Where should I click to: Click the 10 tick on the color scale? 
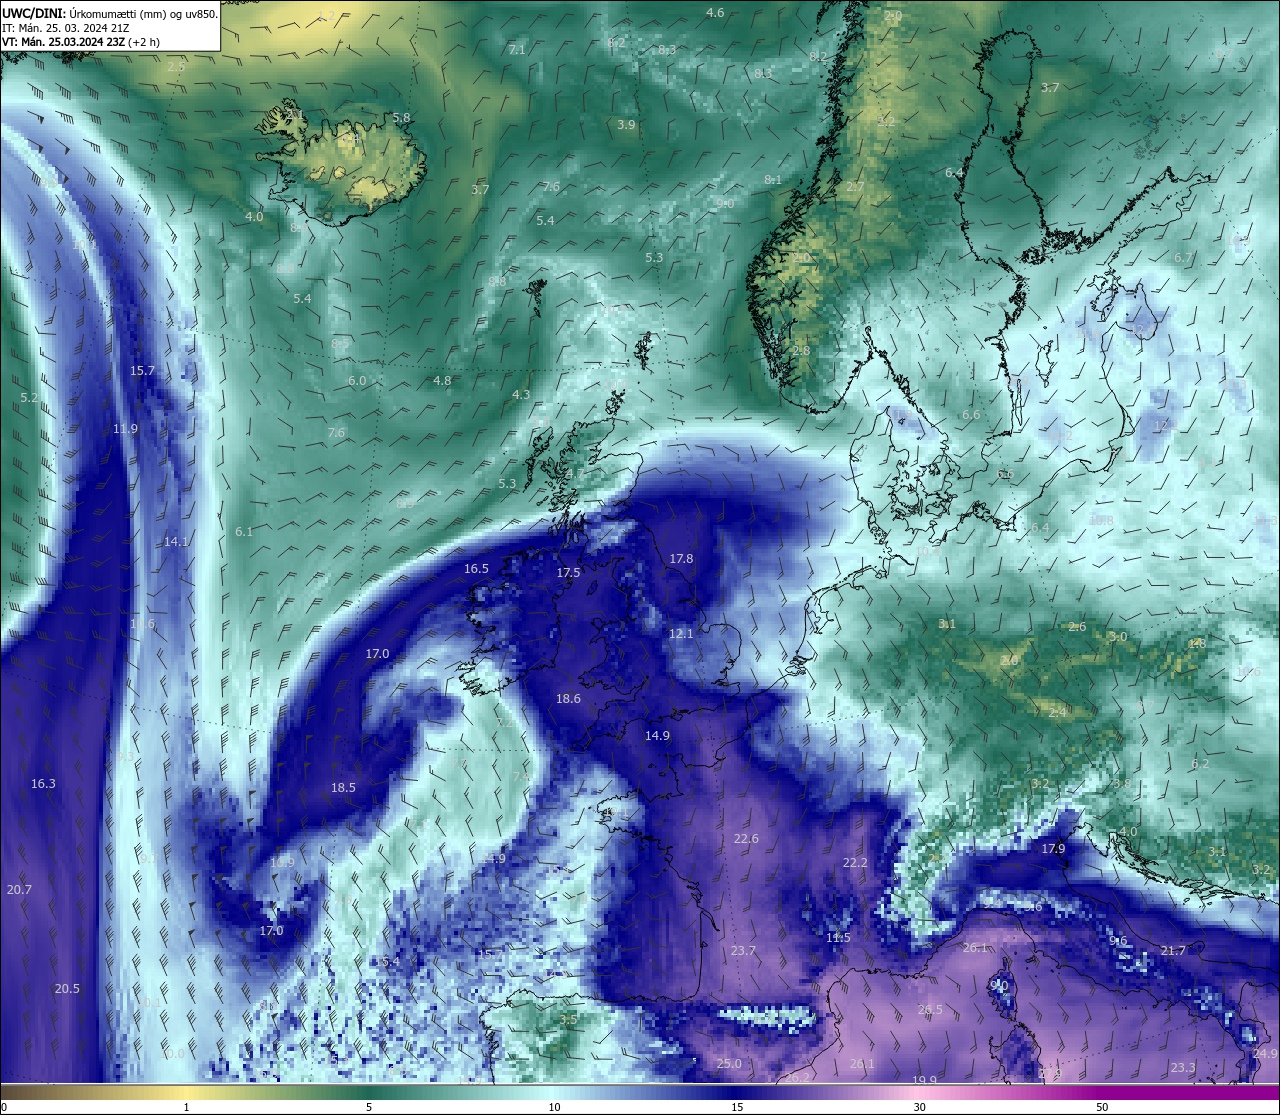click(x=554, y=1107)
